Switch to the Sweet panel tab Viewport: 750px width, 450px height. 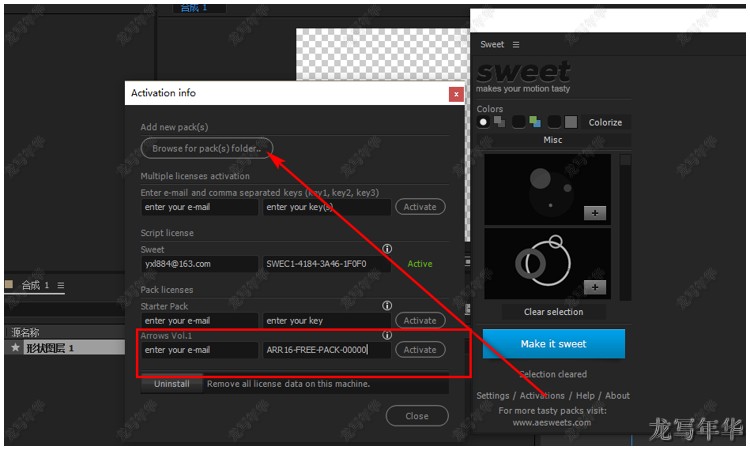click(492, 44)
